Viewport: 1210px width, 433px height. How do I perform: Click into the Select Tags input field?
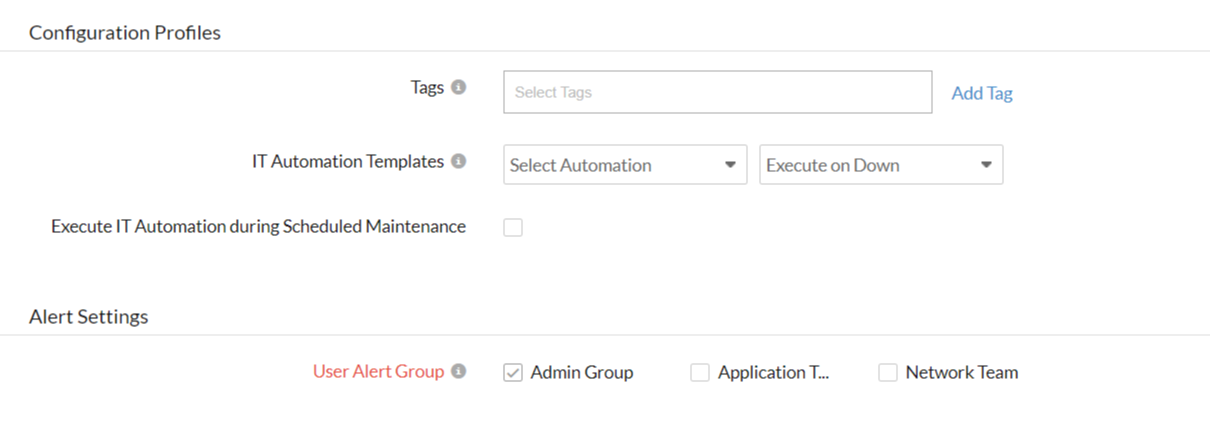(x=717, y=92)
